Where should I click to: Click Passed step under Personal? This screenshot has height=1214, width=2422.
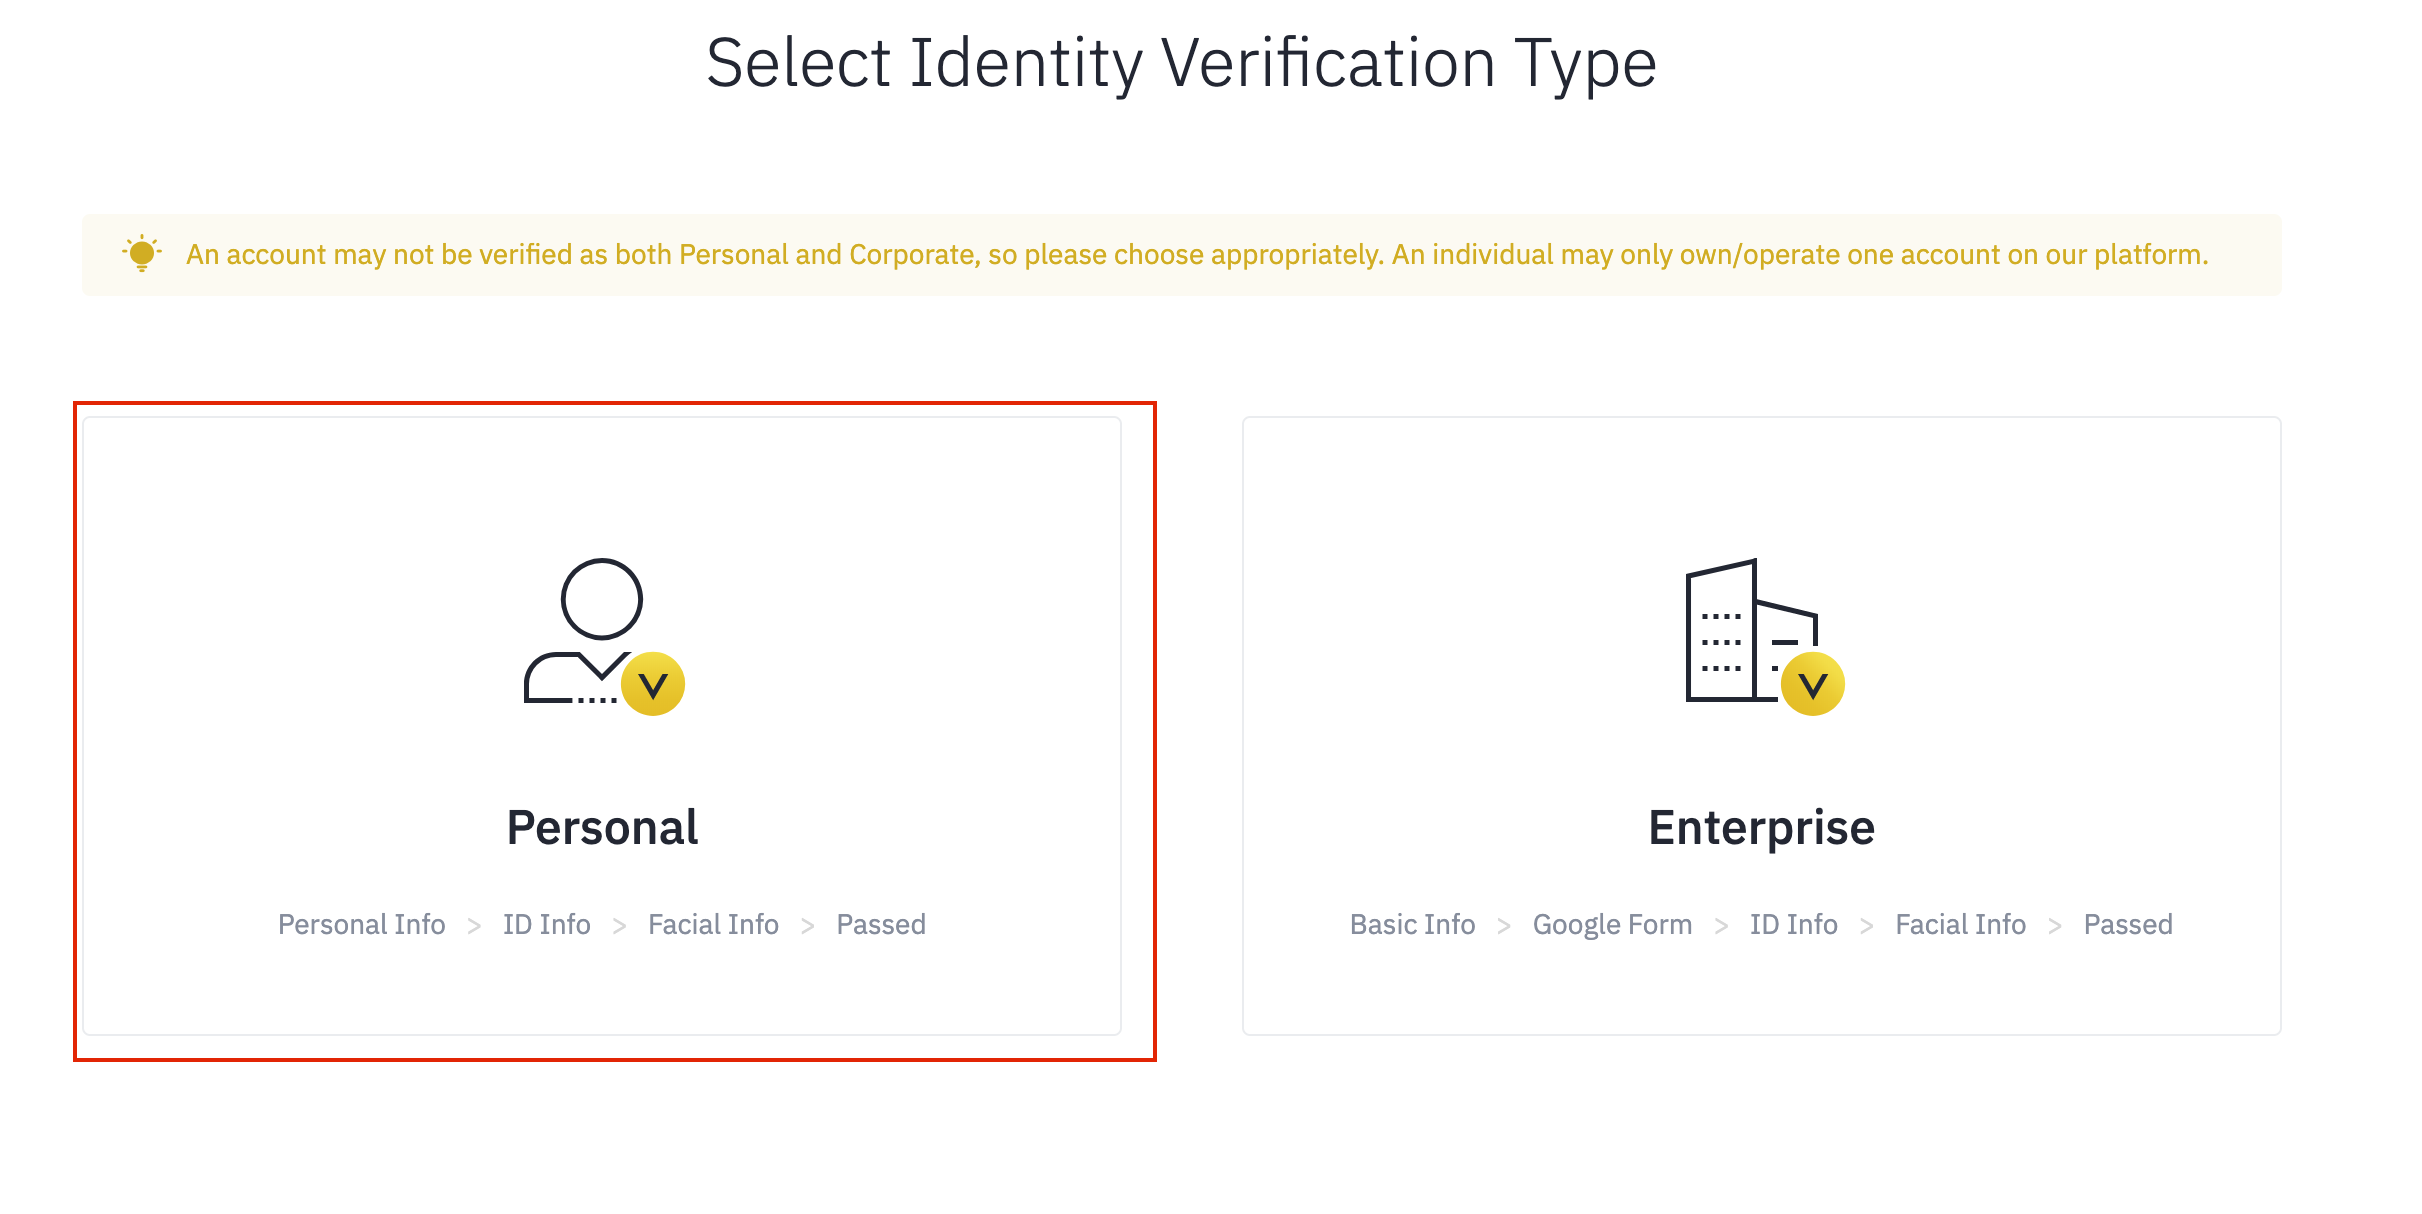pyautogui.click(x=881, y=924)
